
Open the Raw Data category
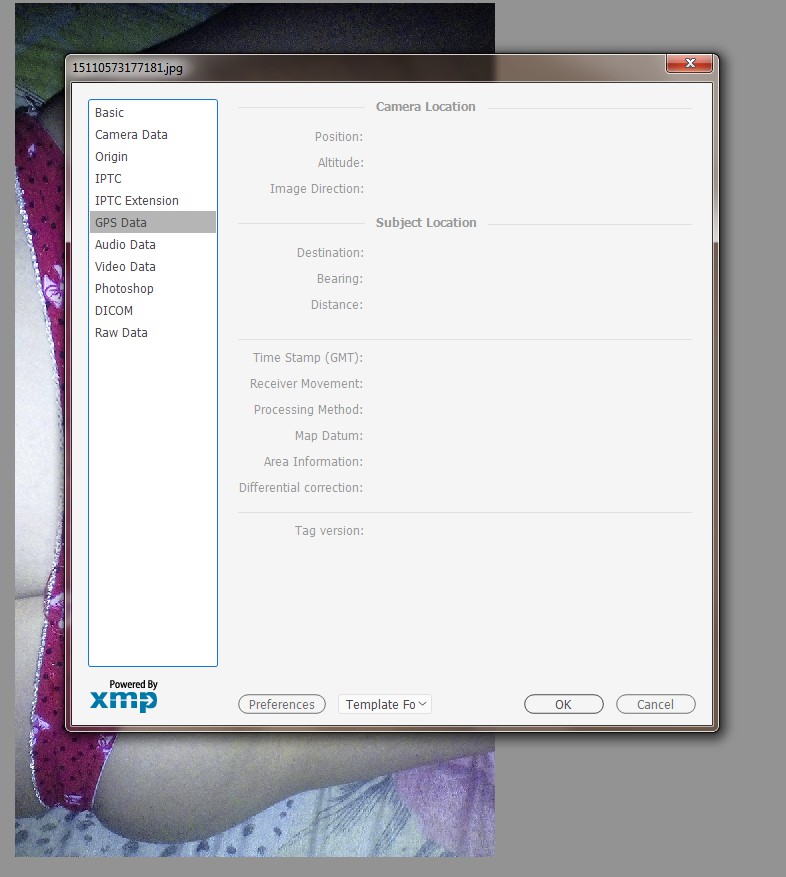pyautogui.click(x=153, y=332)
